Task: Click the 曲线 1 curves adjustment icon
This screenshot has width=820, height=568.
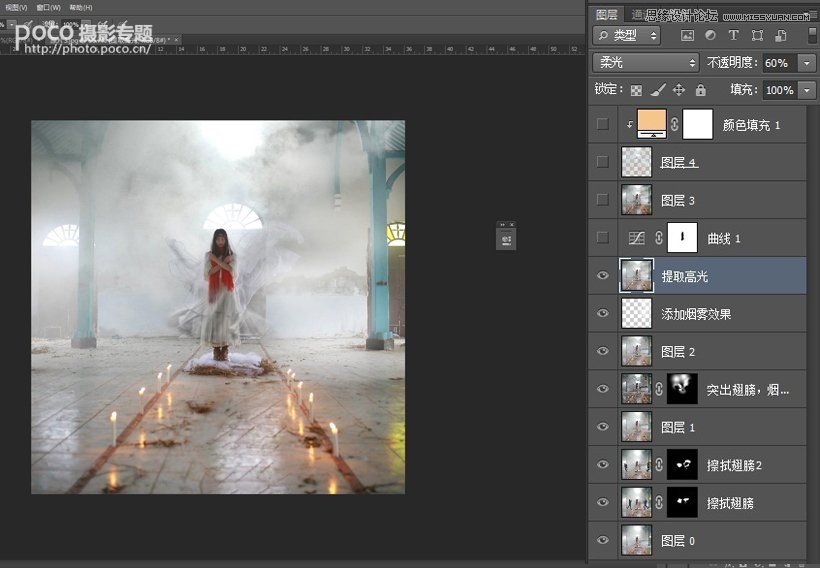Action: tap(636, 238)
